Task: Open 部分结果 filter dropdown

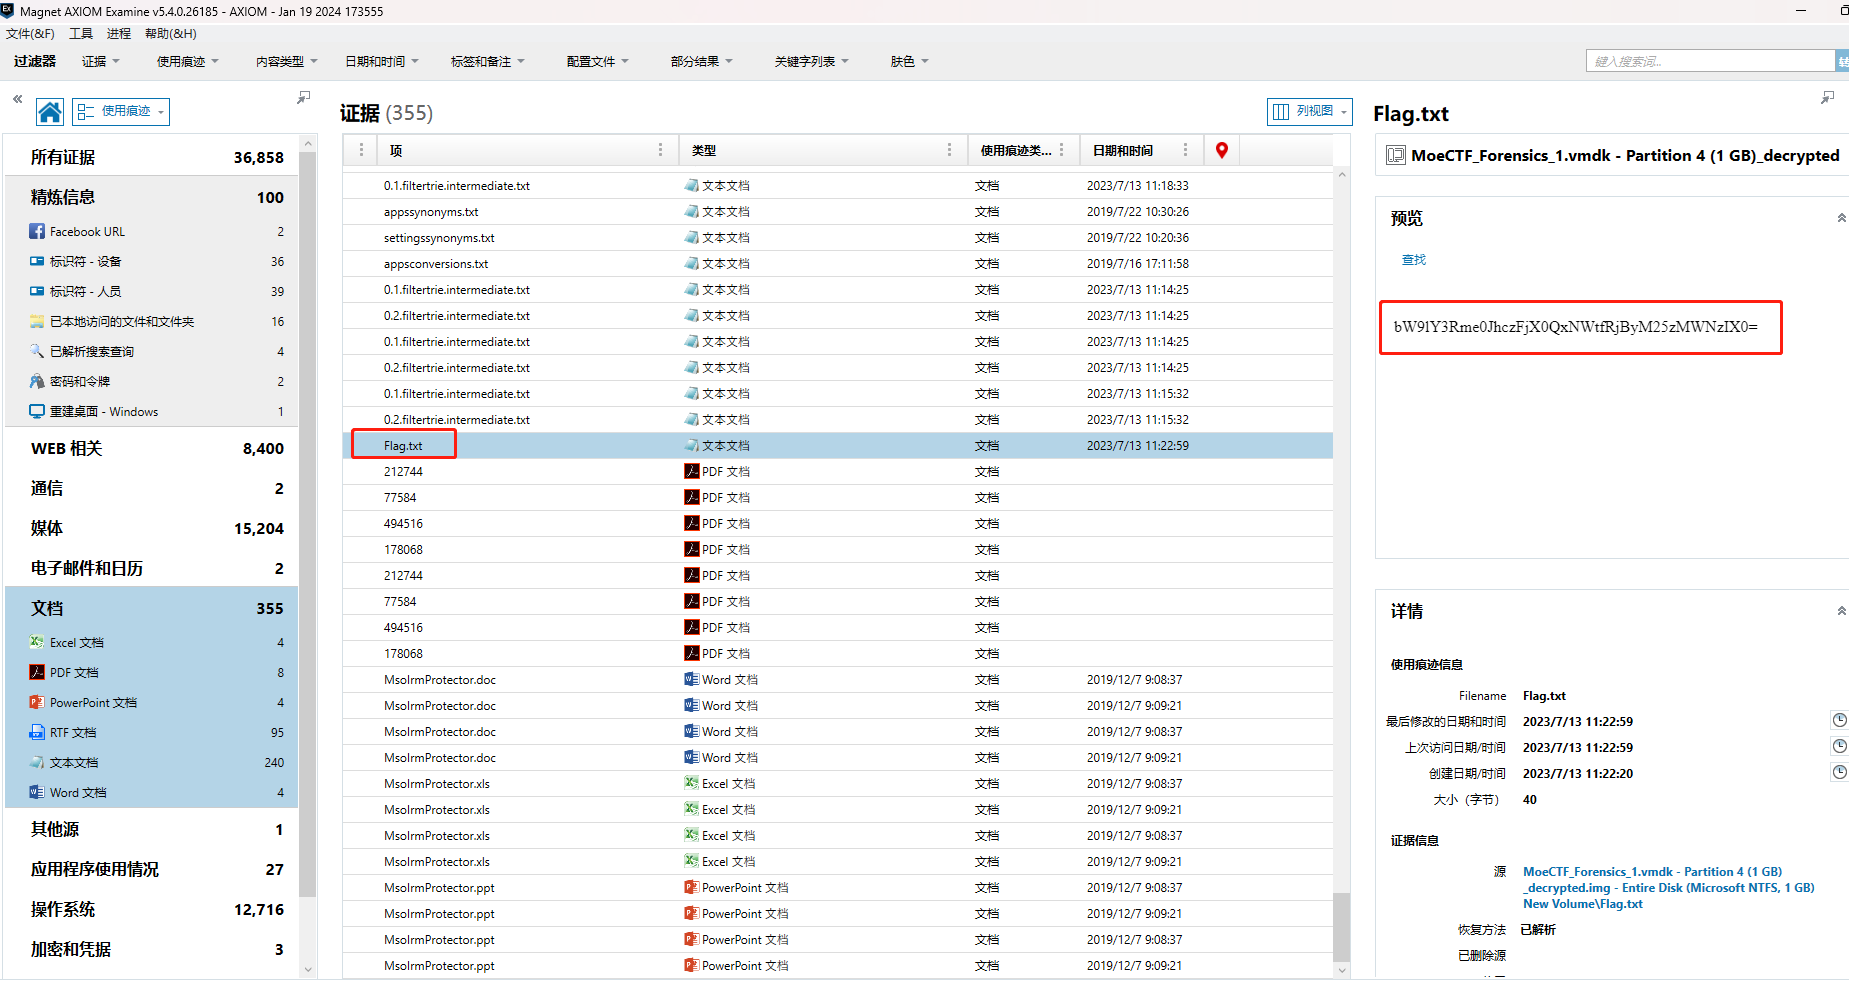Action: point(702,61)
